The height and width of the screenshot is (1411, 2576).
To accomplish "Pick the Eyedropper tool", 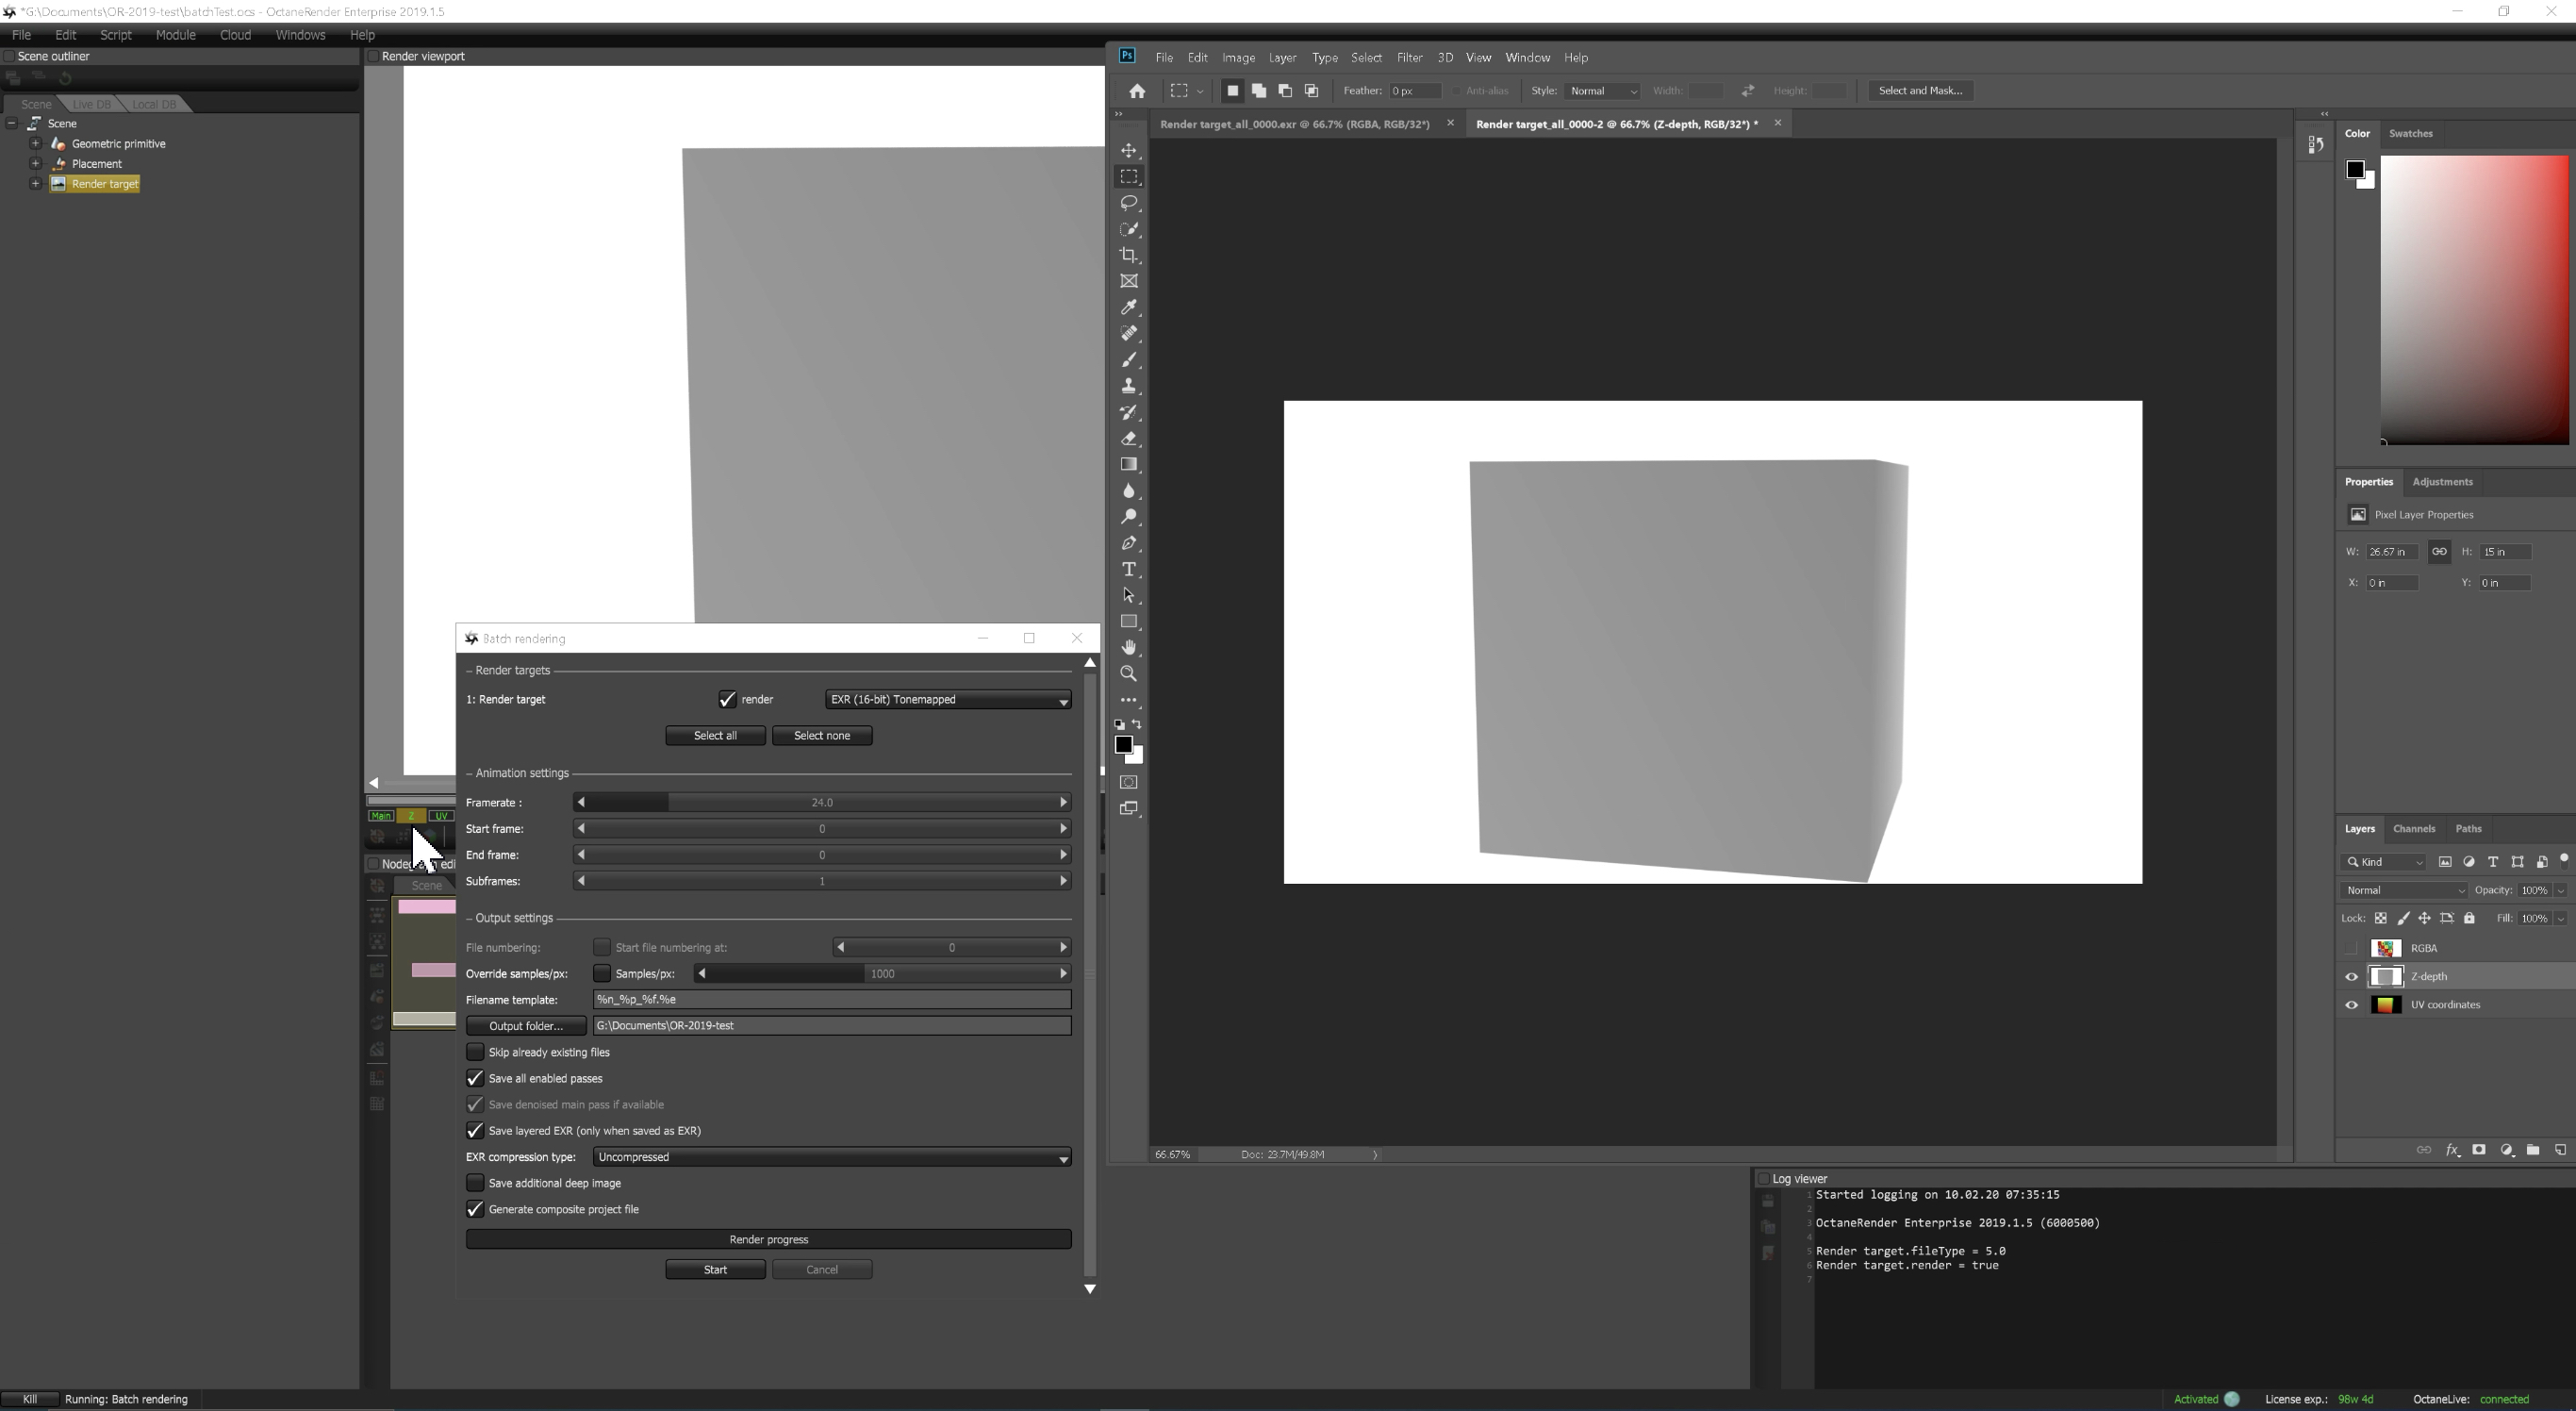I will 1129,307.
